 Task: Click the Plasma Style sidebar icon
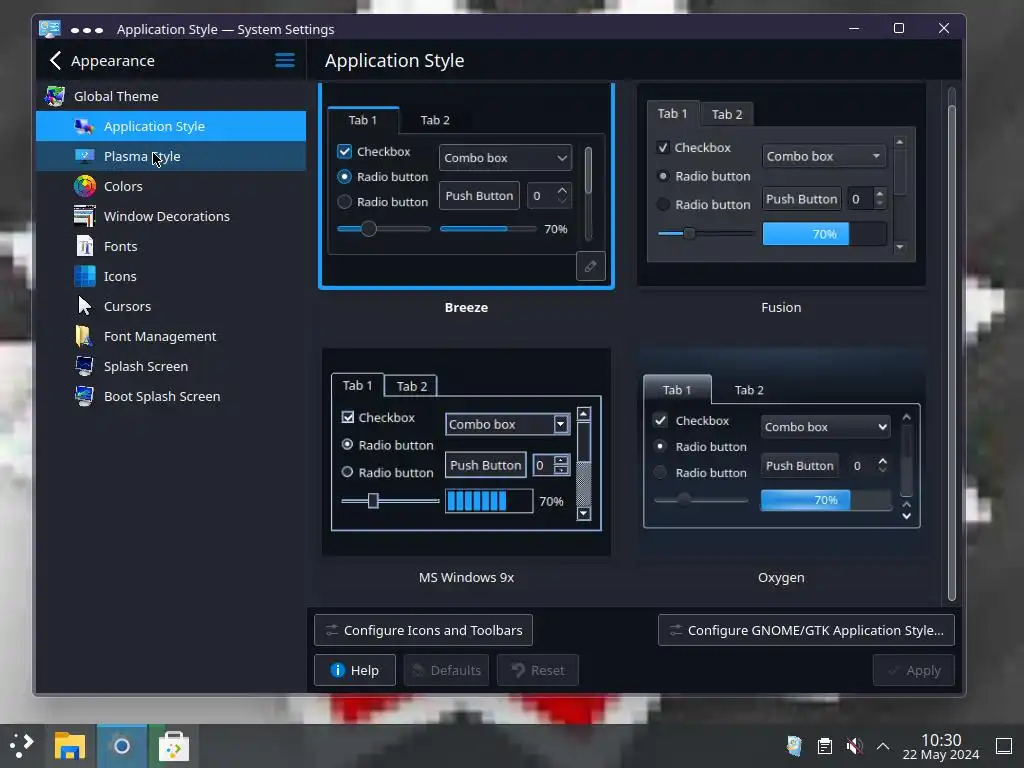pos(84,156)
